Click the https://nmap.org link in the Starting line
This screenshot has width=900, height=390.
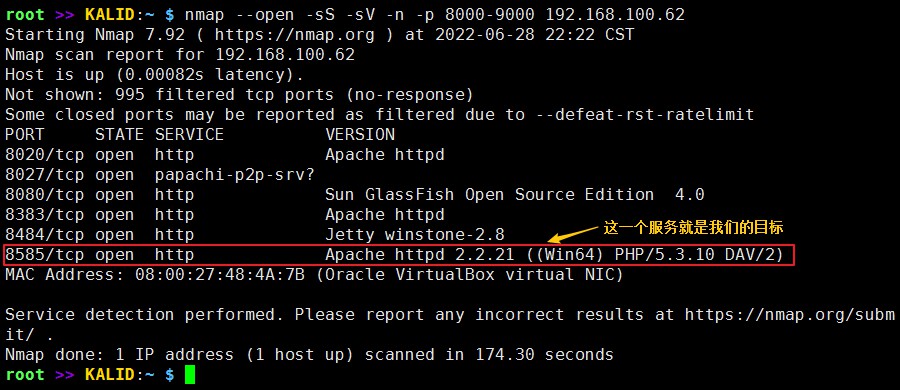(294, 35)
